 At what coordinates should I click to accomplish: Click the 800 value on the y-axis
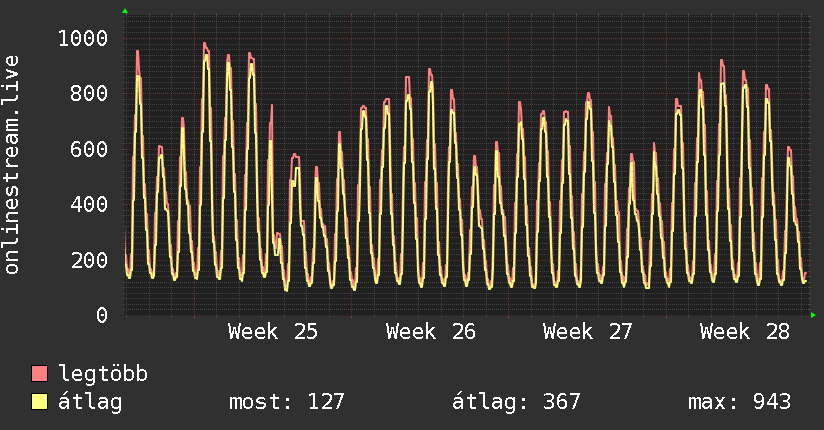click(x=89, y=94)
